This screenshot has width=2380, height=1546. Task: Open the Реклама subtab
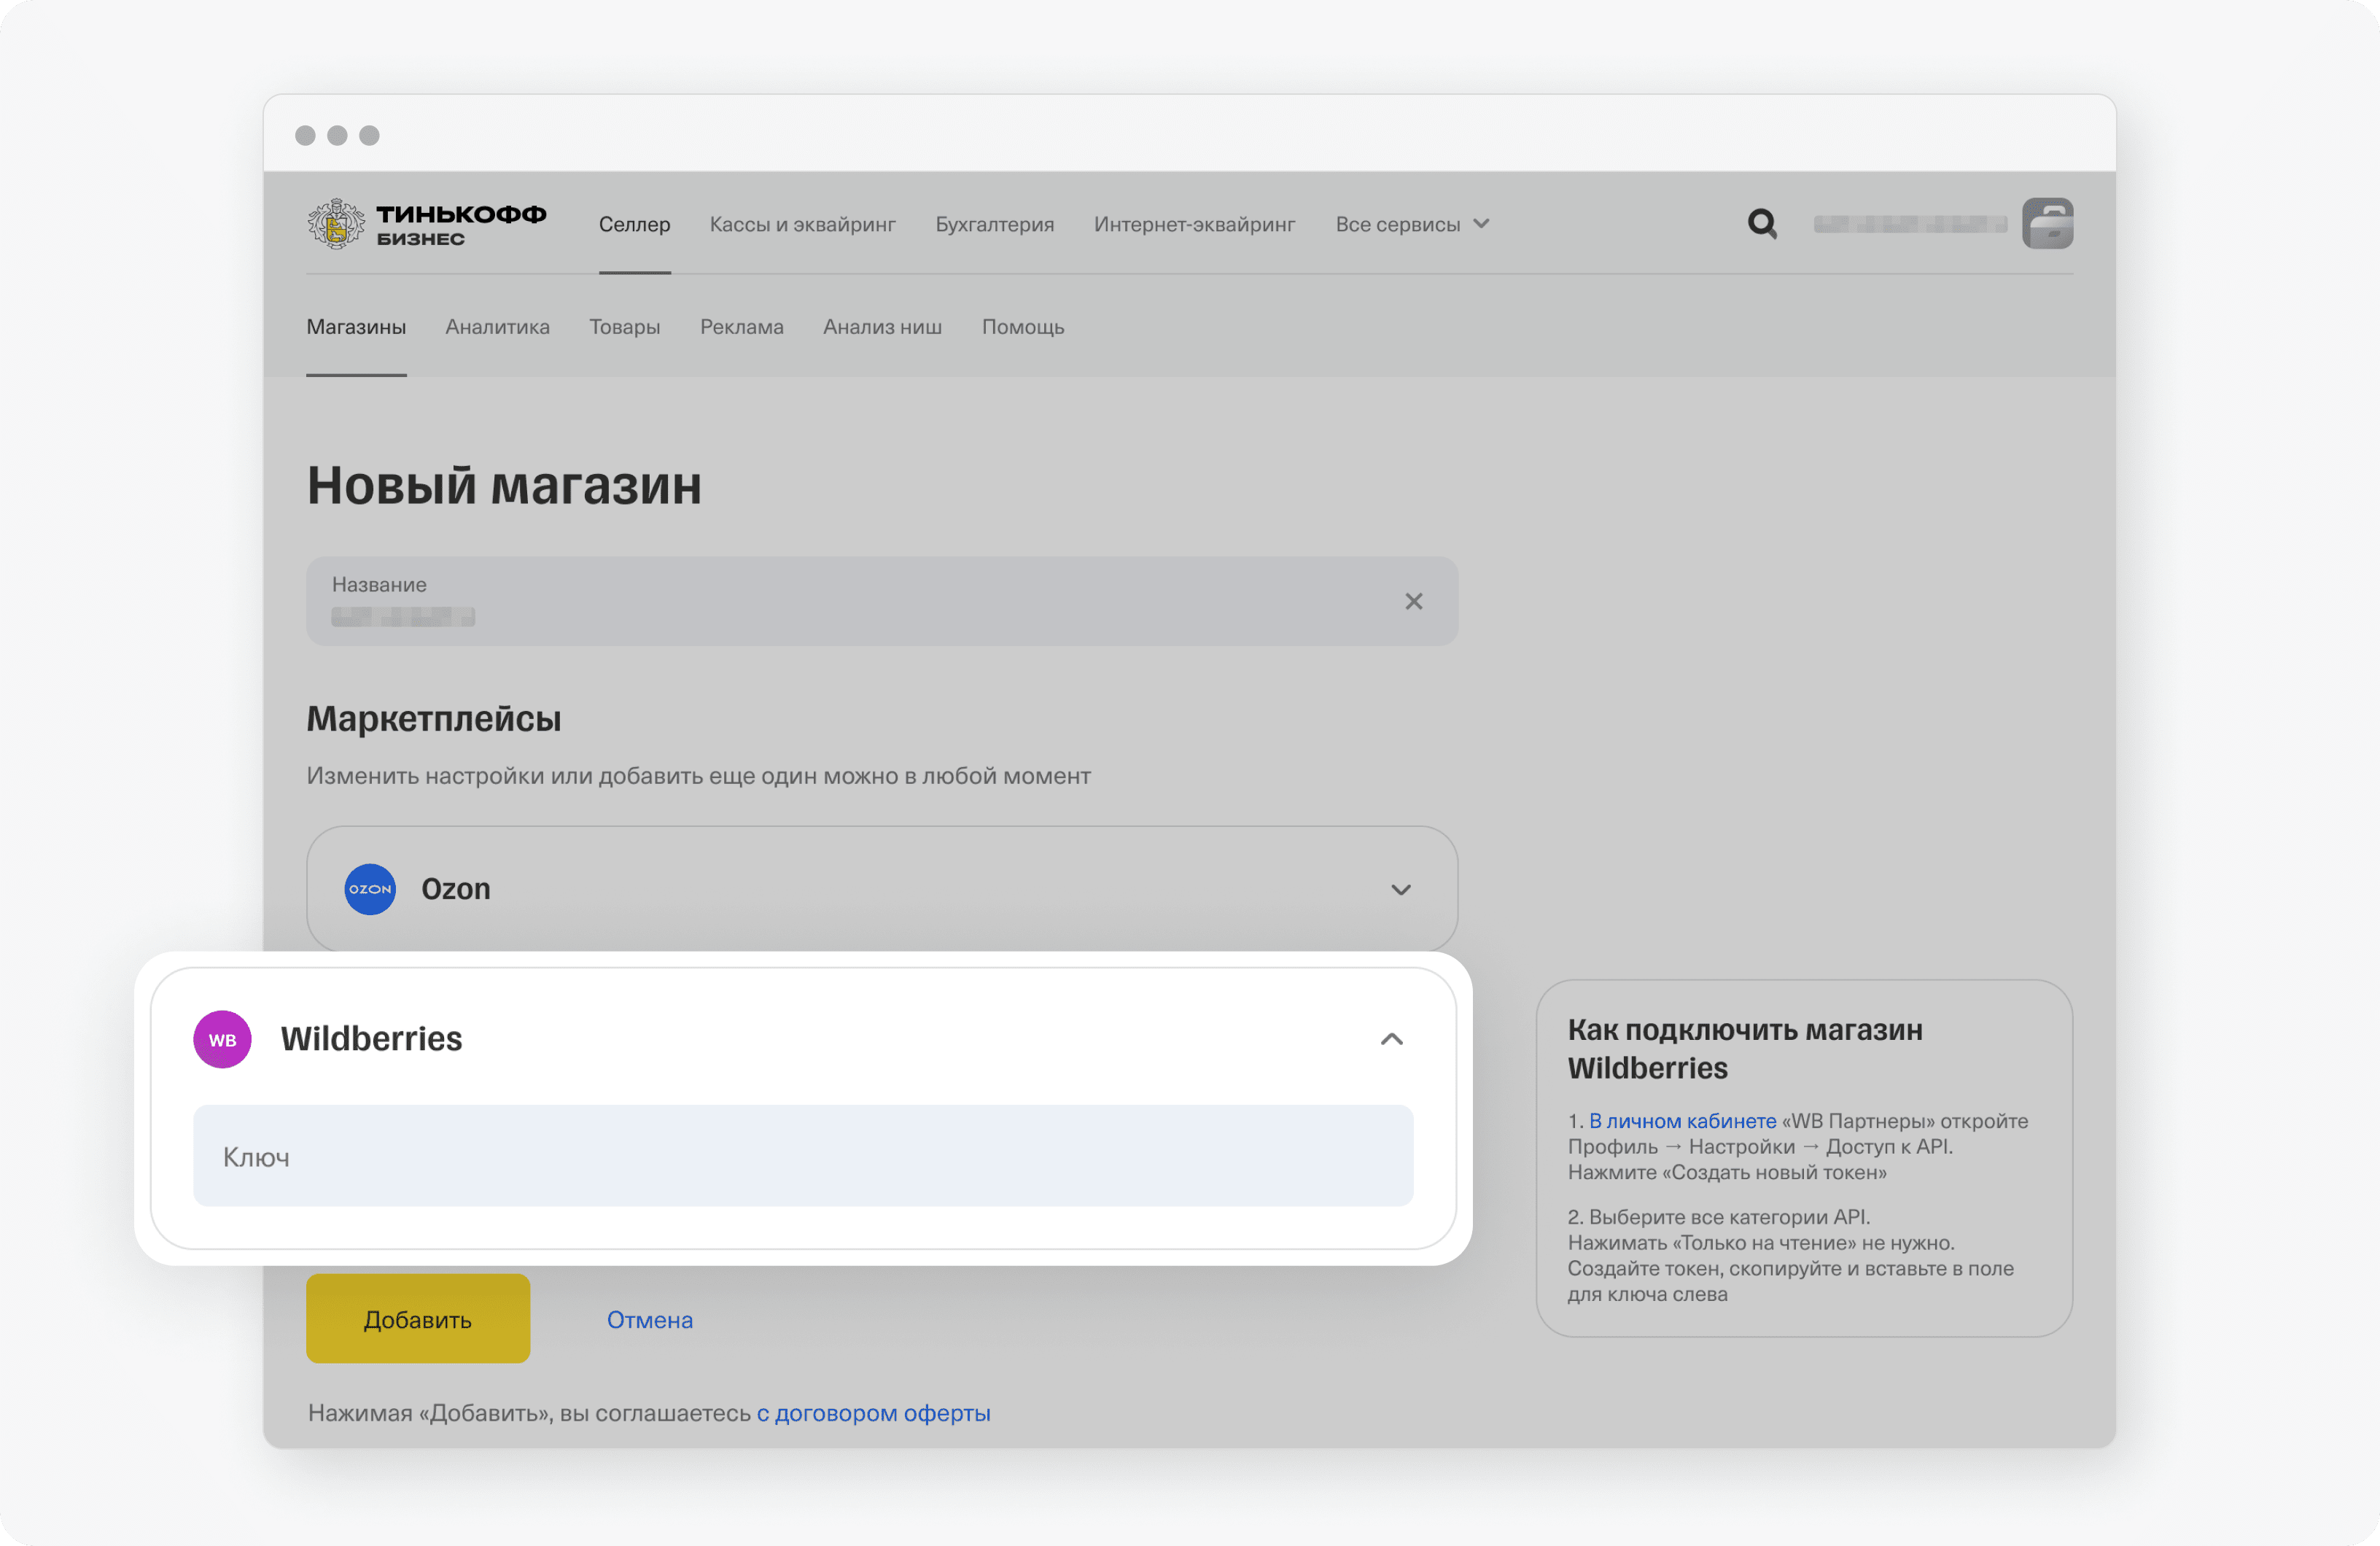pyautogui.click(x=741, y=327)
